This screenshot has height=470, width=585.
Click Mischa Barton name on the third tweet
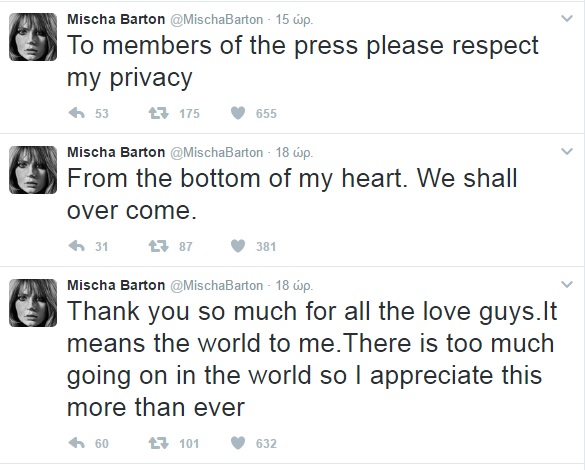tap(116, 285)
